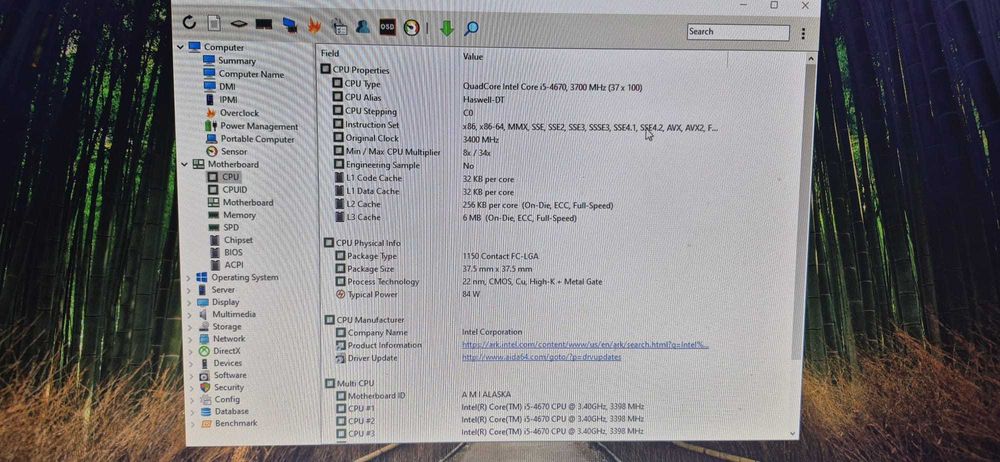The image size is (1000, 462).
Task: Click the clipboard-with-list toolbar icon
Action: point(339,26)
